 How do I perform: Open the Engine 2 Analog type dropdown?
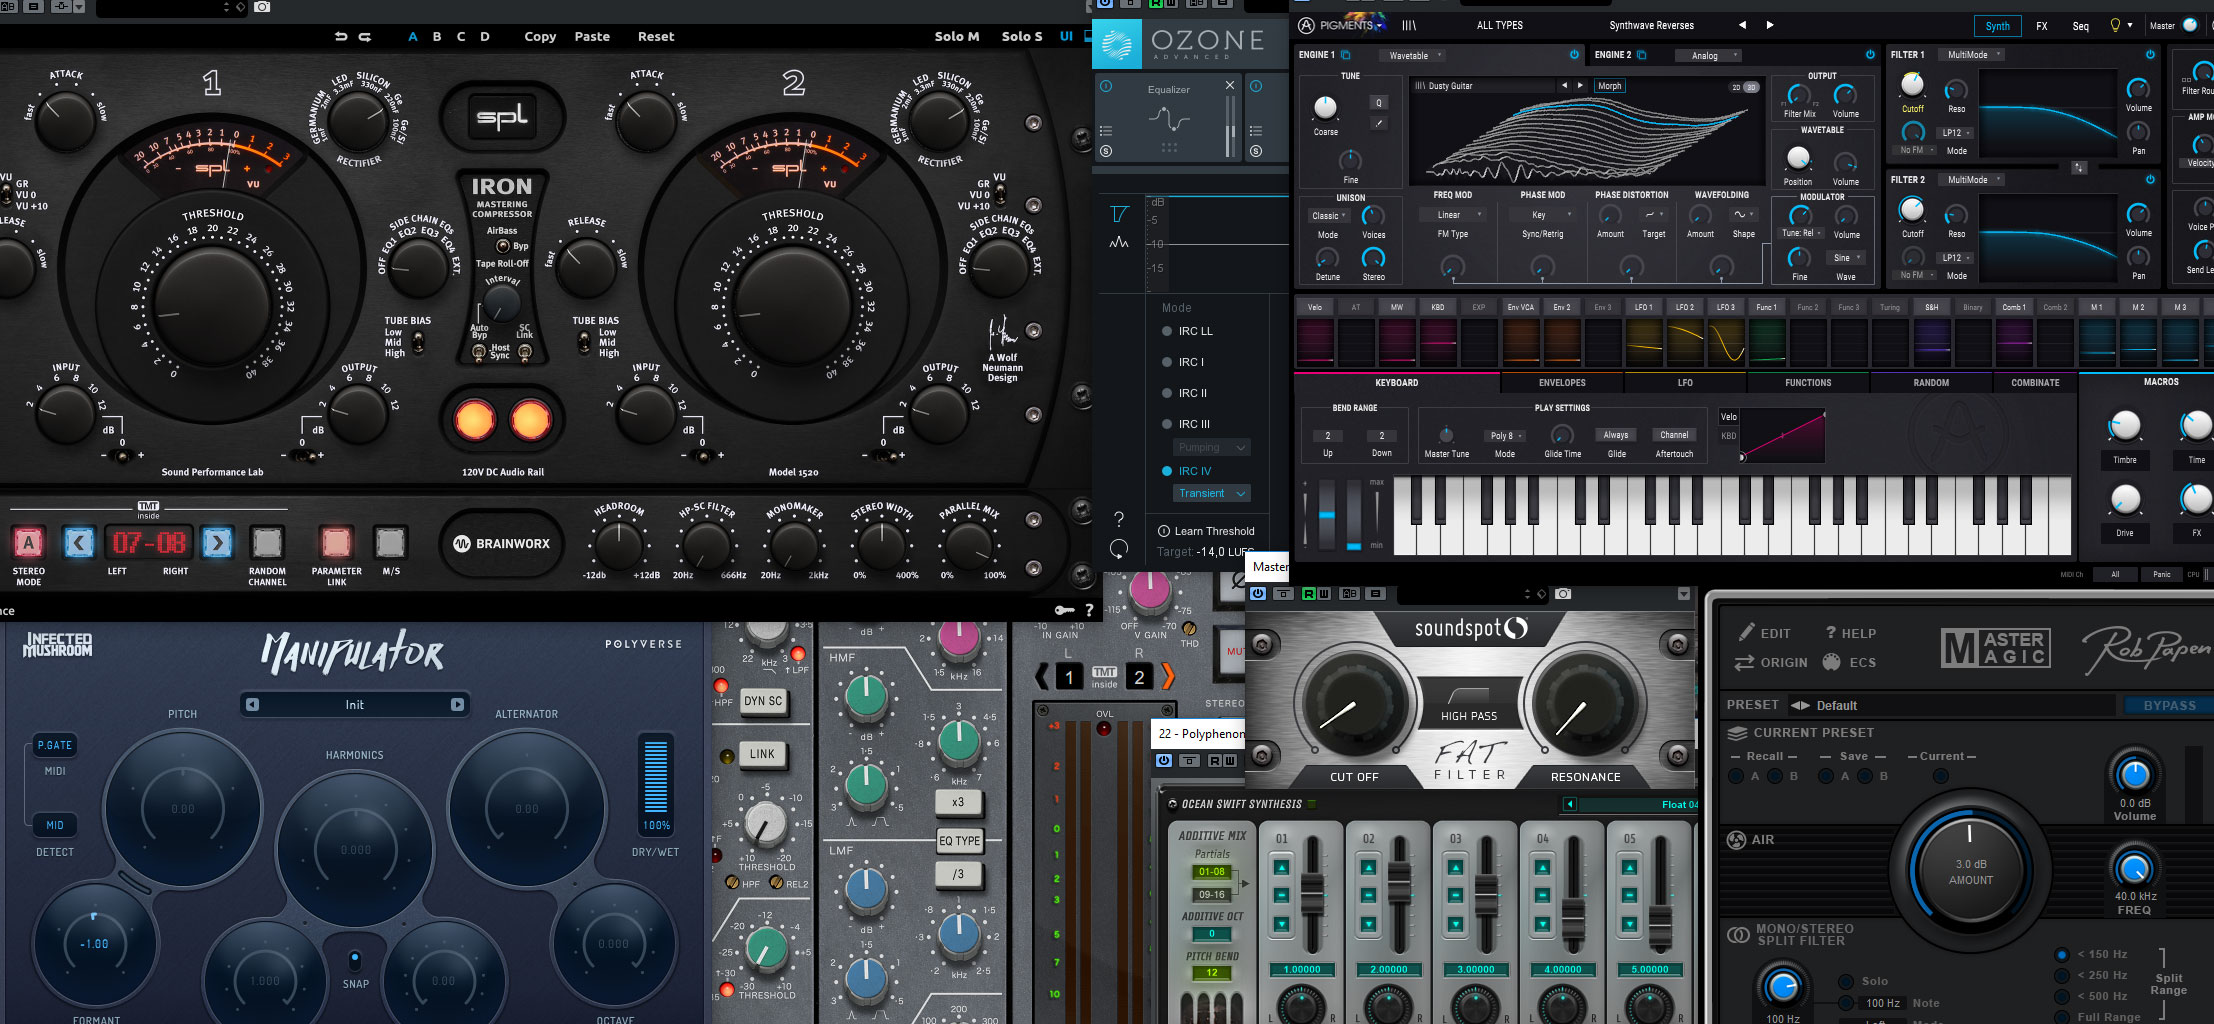pyautogui.click(x=1710, y=56)
